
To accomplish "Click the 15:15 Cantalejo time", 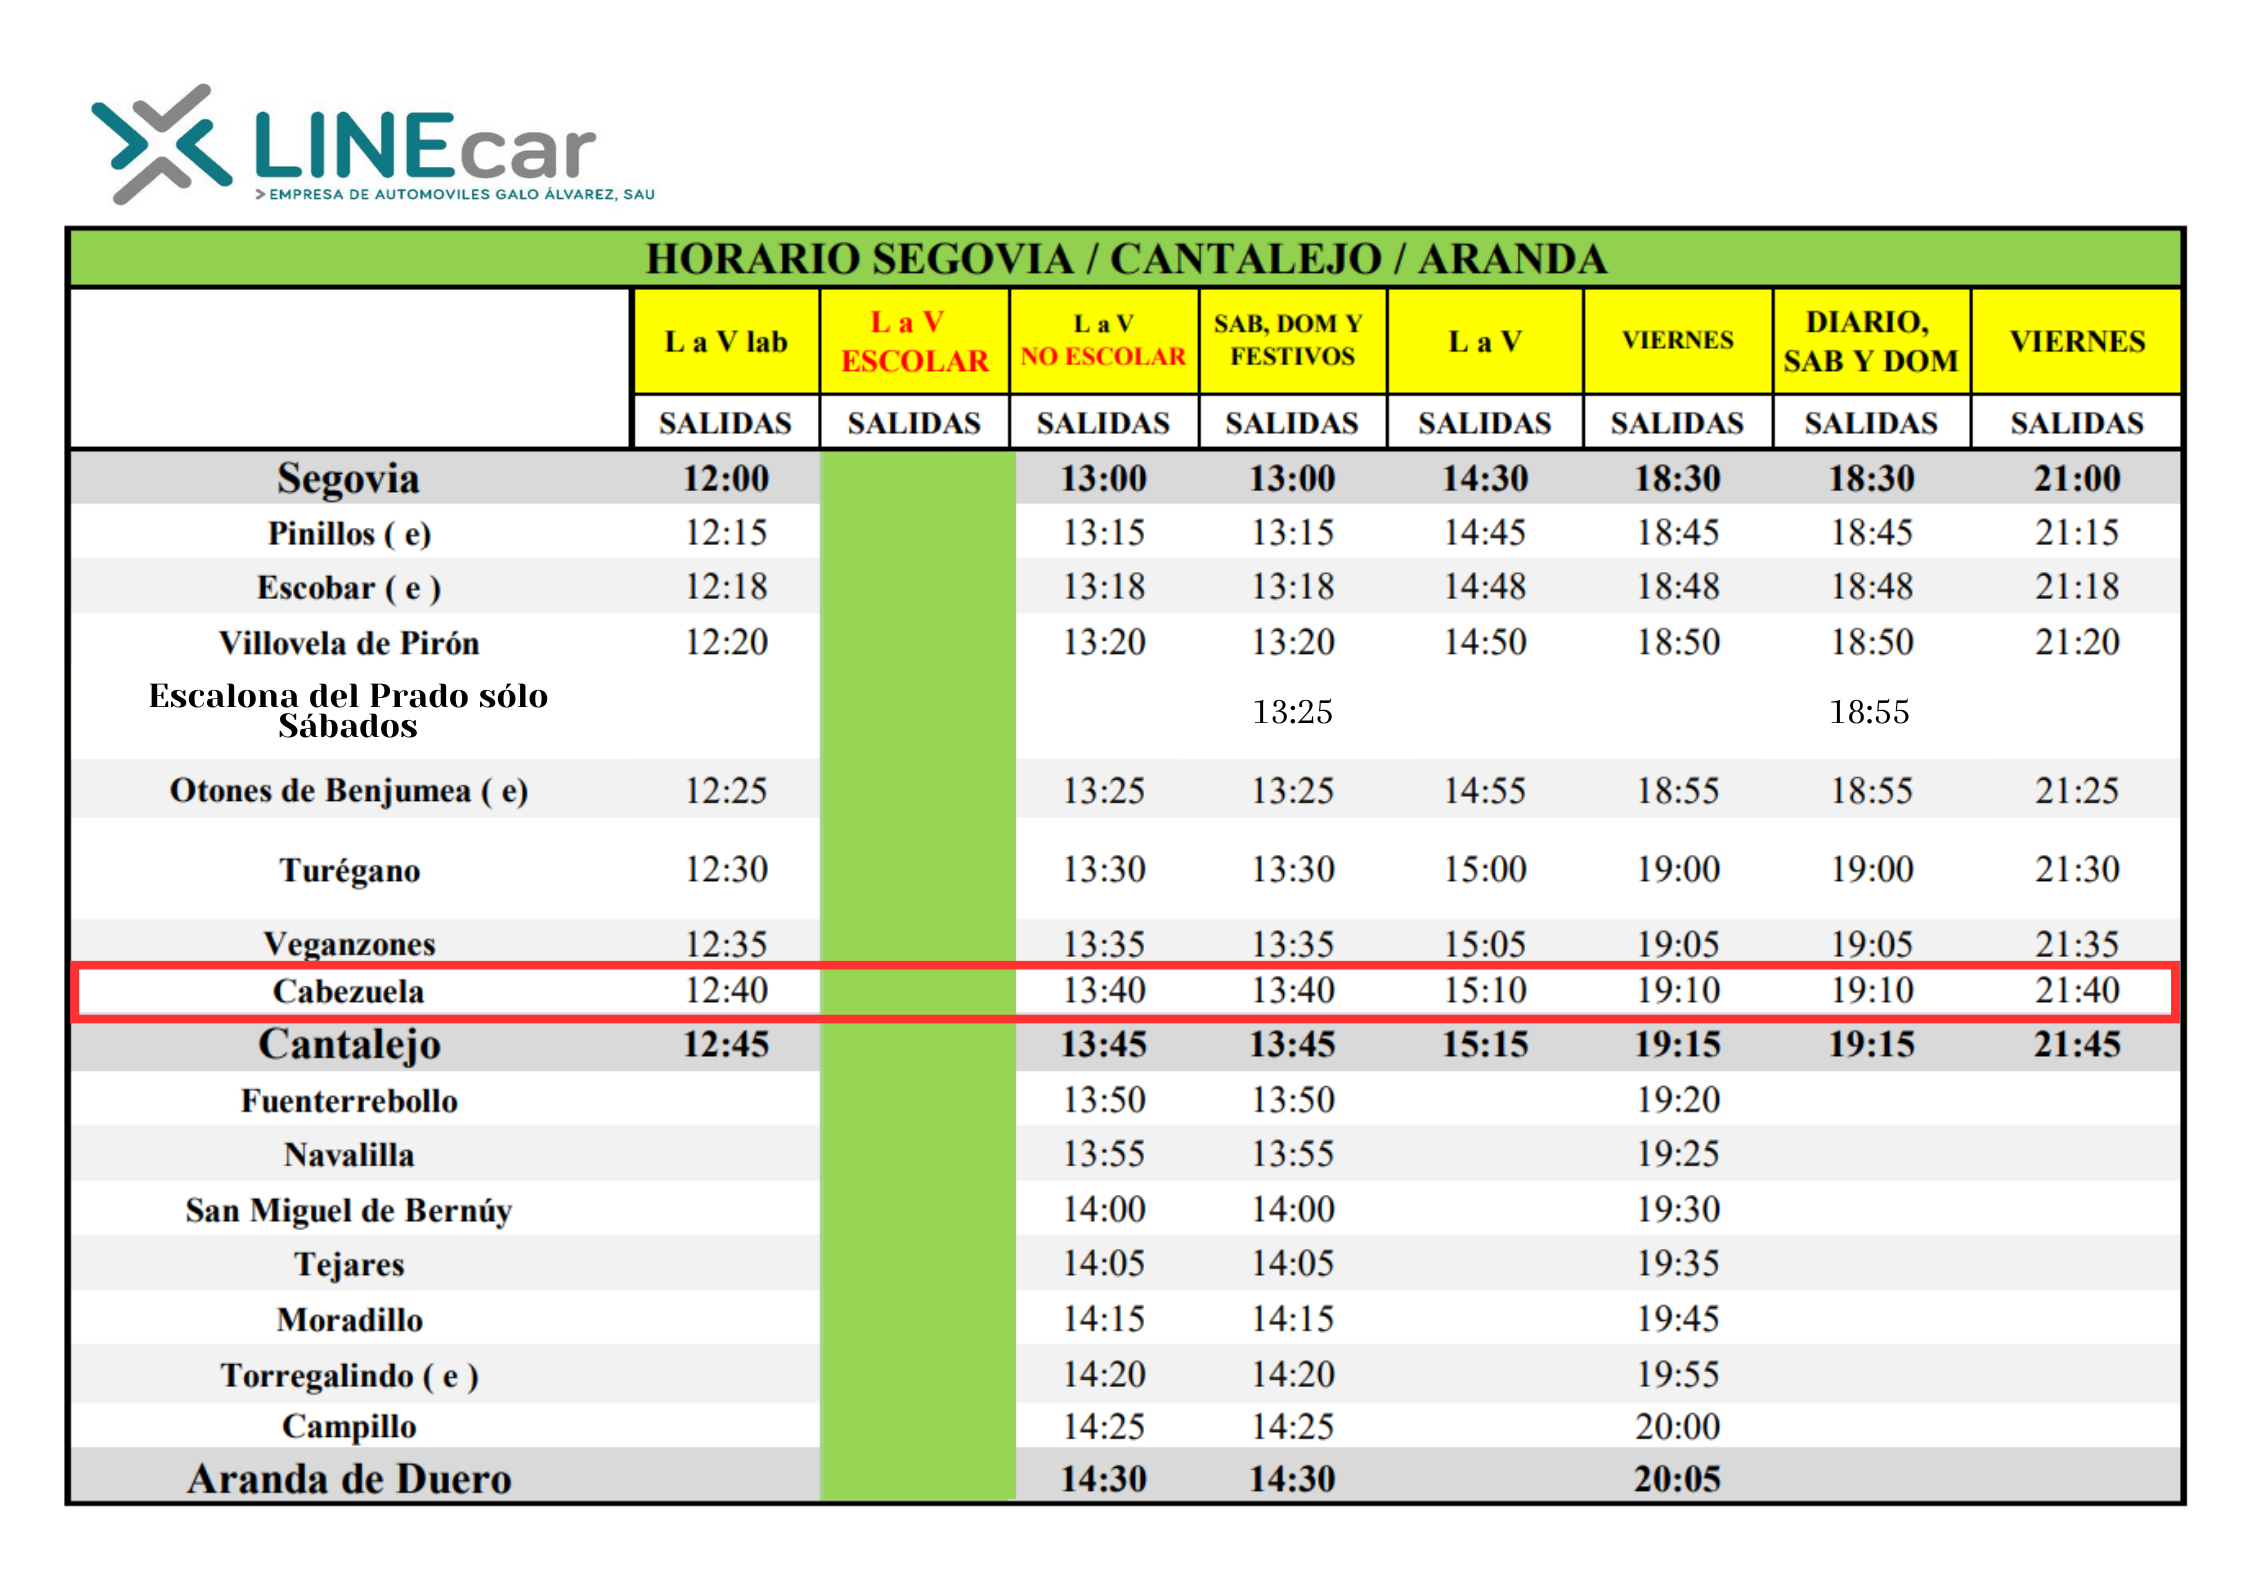I will [x=1484, y=1044].
